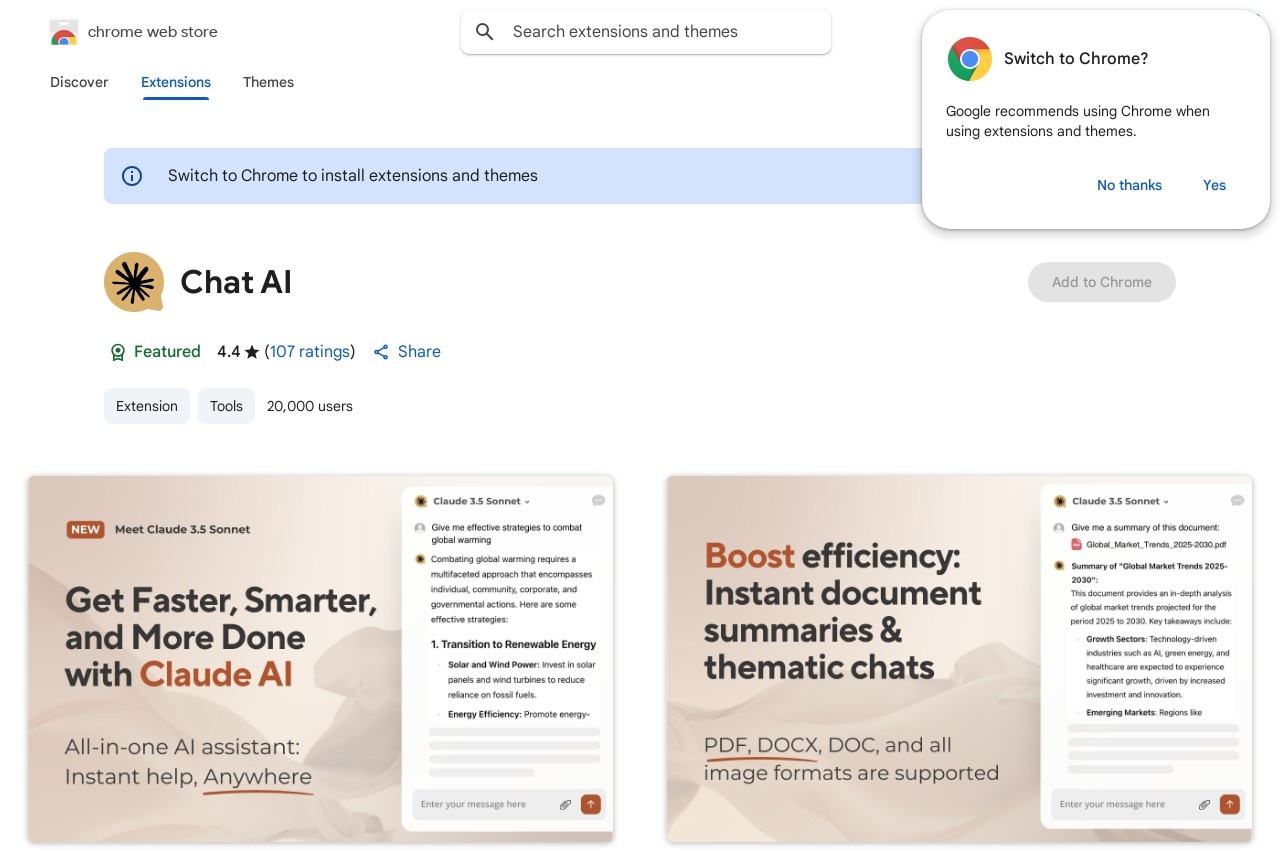This screenshot has height=853, width=1280.
Task: Click the 20,000 users text
Action: click(x=310, y=406)
